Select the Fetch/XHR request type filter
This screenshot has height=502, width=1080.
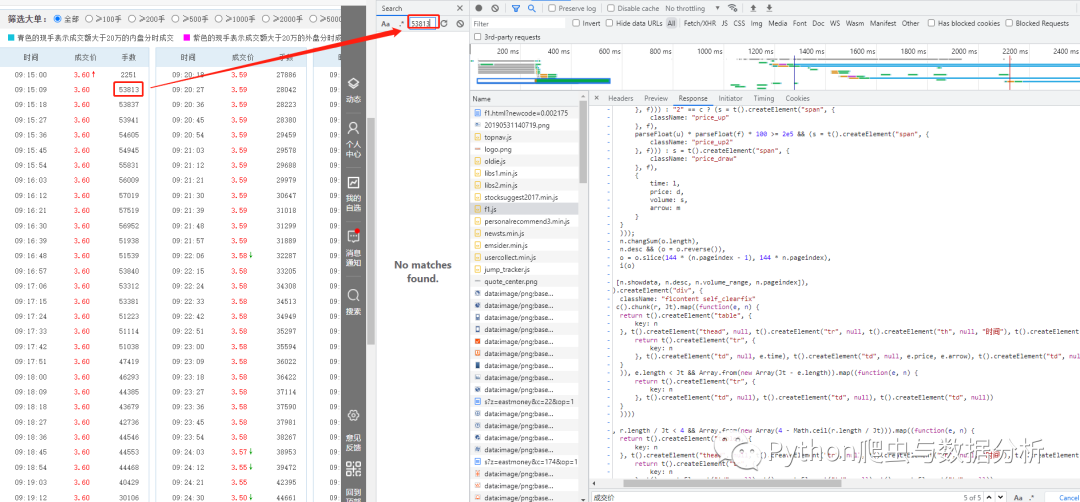coord(699,23)
